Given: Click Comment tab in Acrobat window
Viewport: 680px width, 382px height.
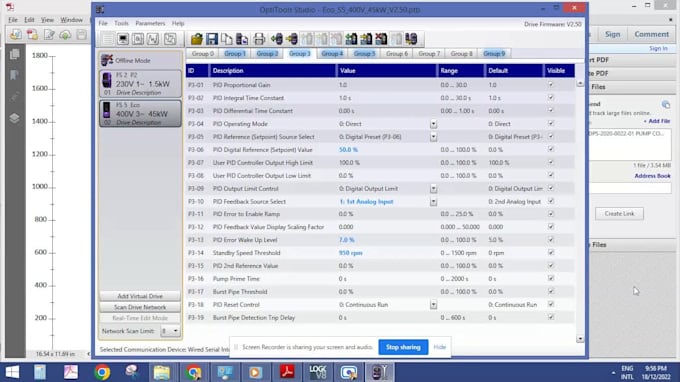Looking at the screenshot, I should point(651,34).
